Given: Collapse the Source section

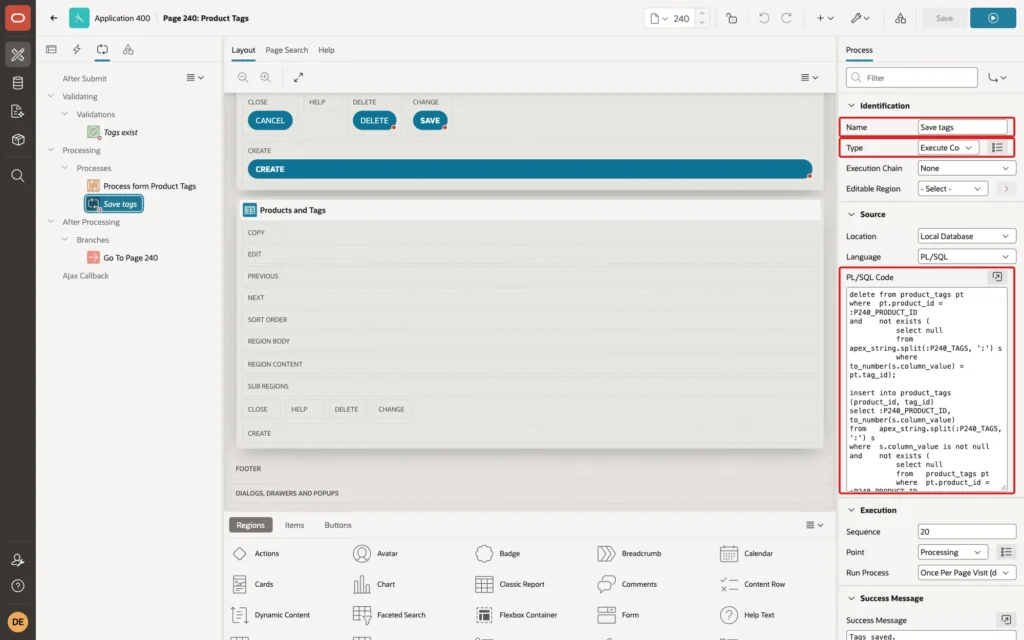Looking at the screenshot, I should click(851, 214).
